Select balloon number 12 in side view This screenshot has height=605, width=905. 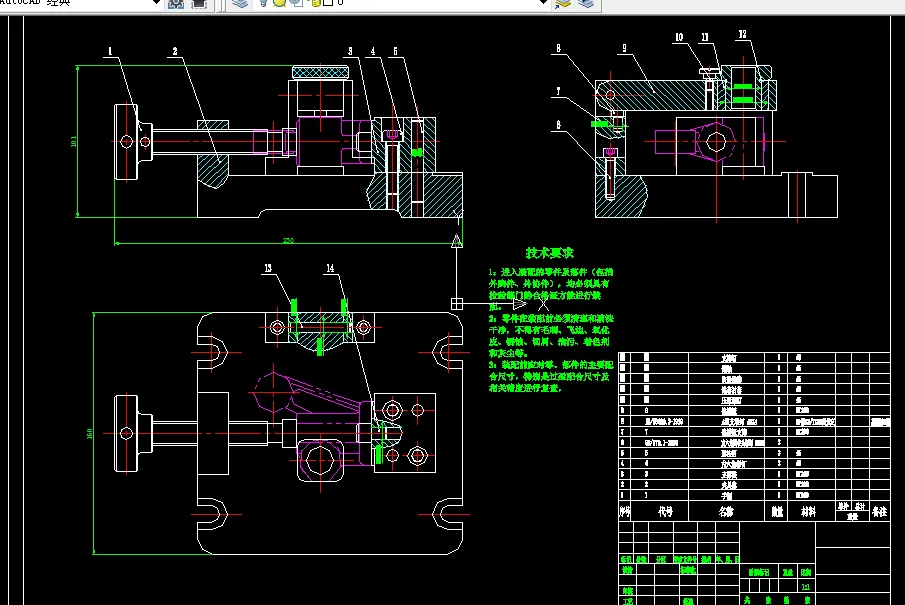pos(742,35)
